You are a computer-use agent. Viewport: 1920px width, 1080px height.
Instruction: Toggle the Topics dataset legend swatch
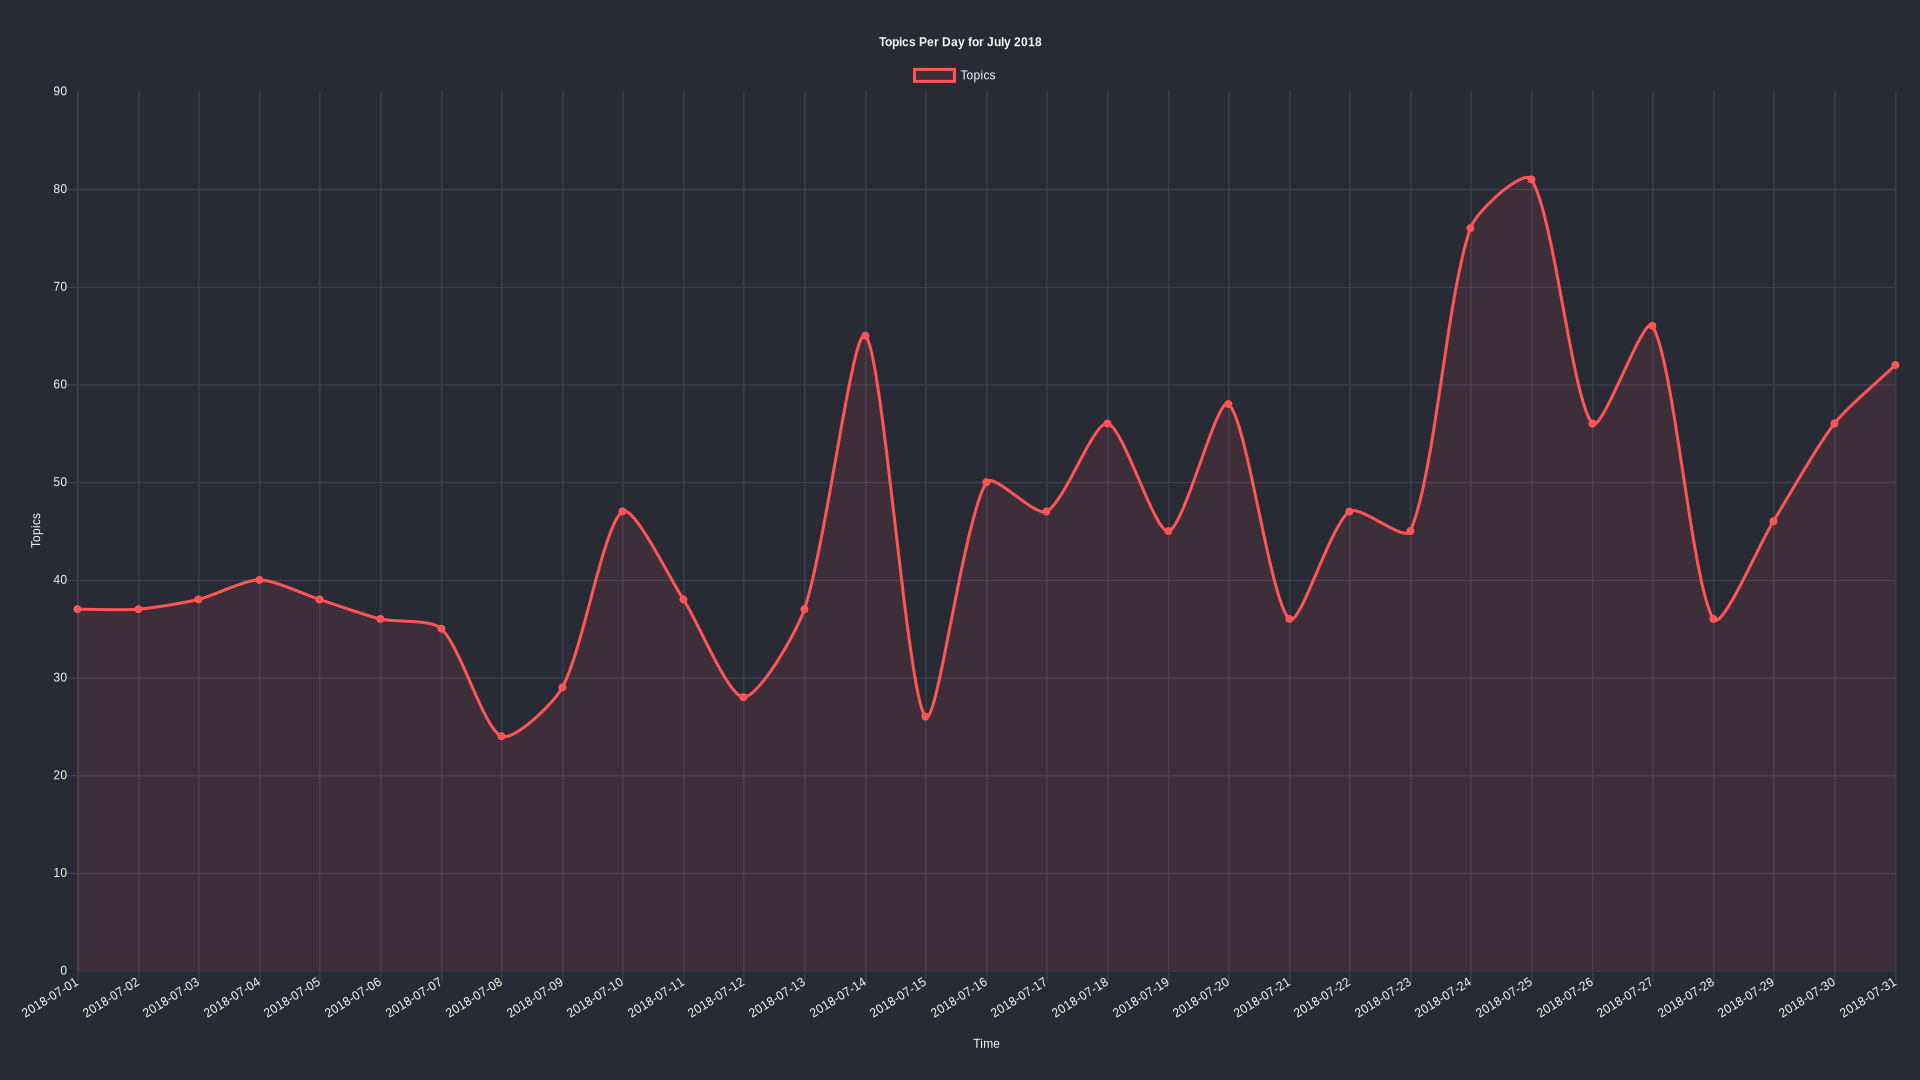click(934, 76)
